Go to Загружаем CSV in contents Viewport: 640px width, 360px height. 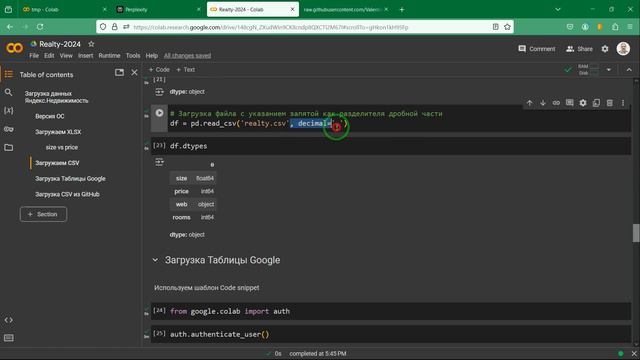[x=57, y=163]
